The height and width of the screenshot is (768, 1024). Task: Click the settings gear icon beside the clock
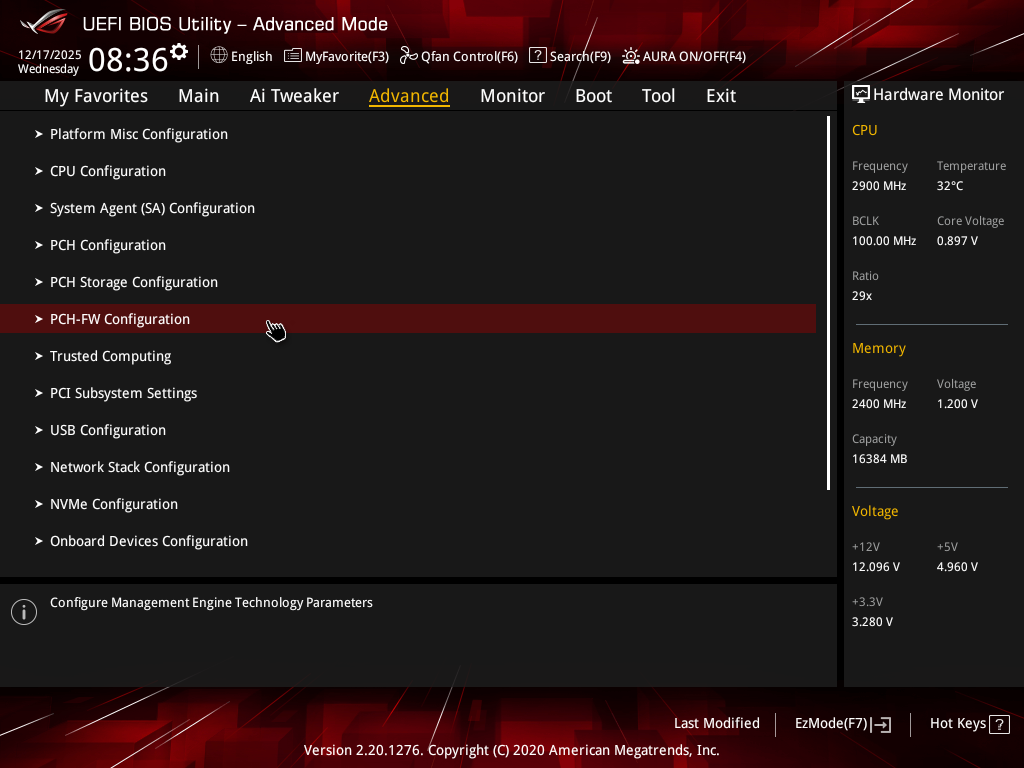click(179, 51)
